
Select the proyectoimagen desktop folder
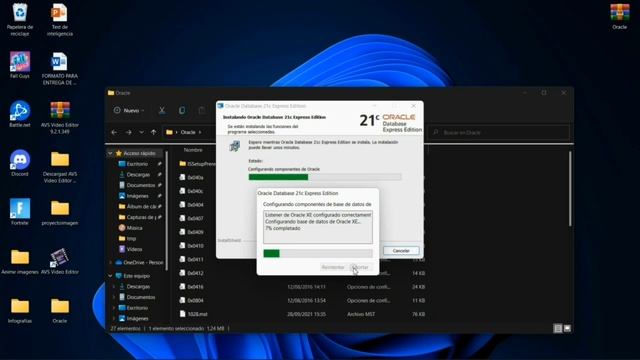[60, 212]
